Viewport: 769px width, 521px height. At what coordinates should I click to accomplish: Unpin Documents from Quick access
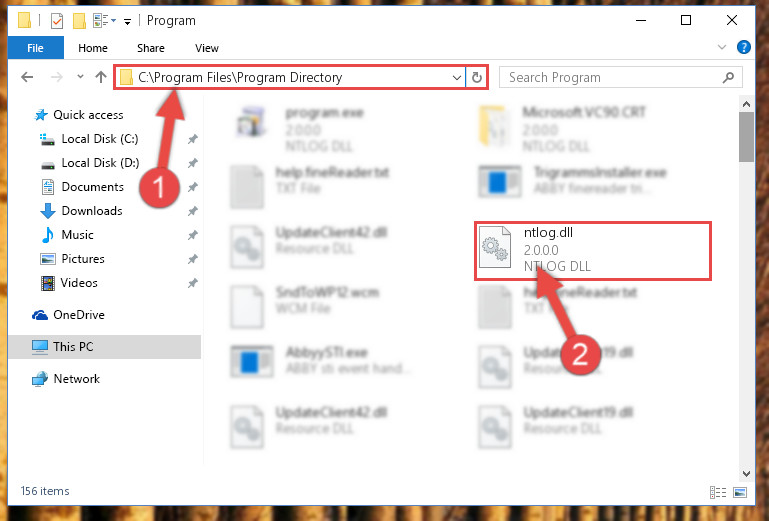192,187
